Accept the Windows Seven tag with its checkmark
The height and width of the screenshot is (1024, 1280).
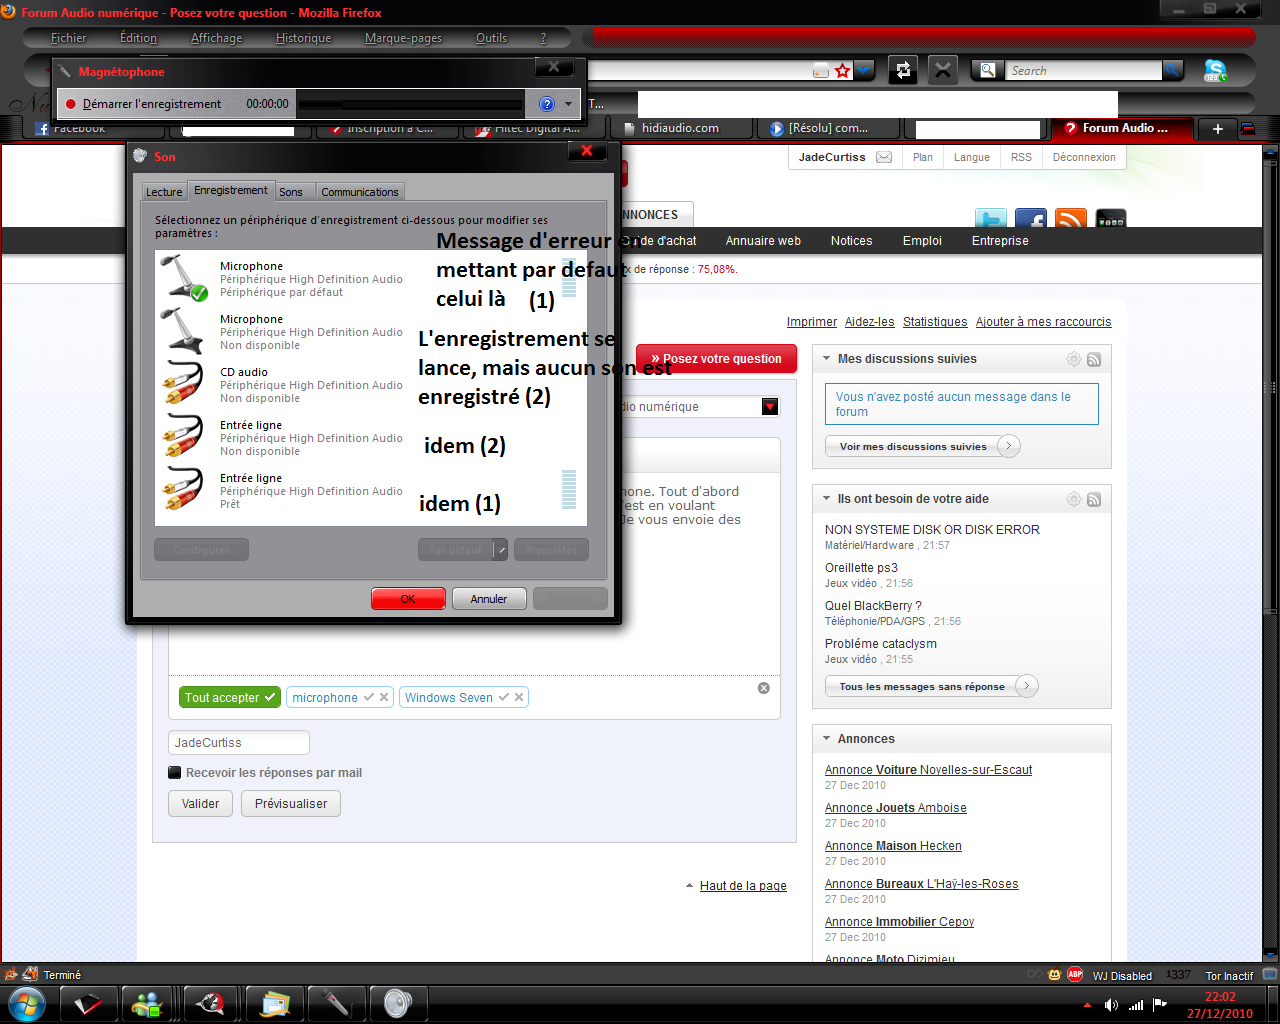point(504,697)
